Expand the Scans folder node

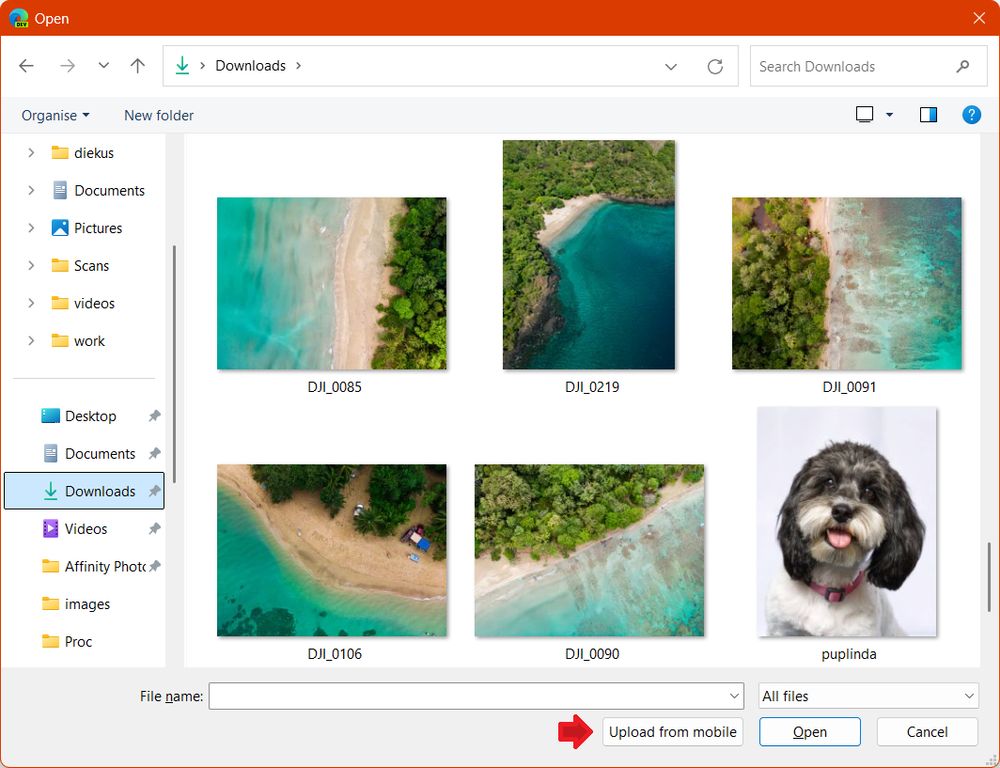pyautogui.click(x=31, y=266)
